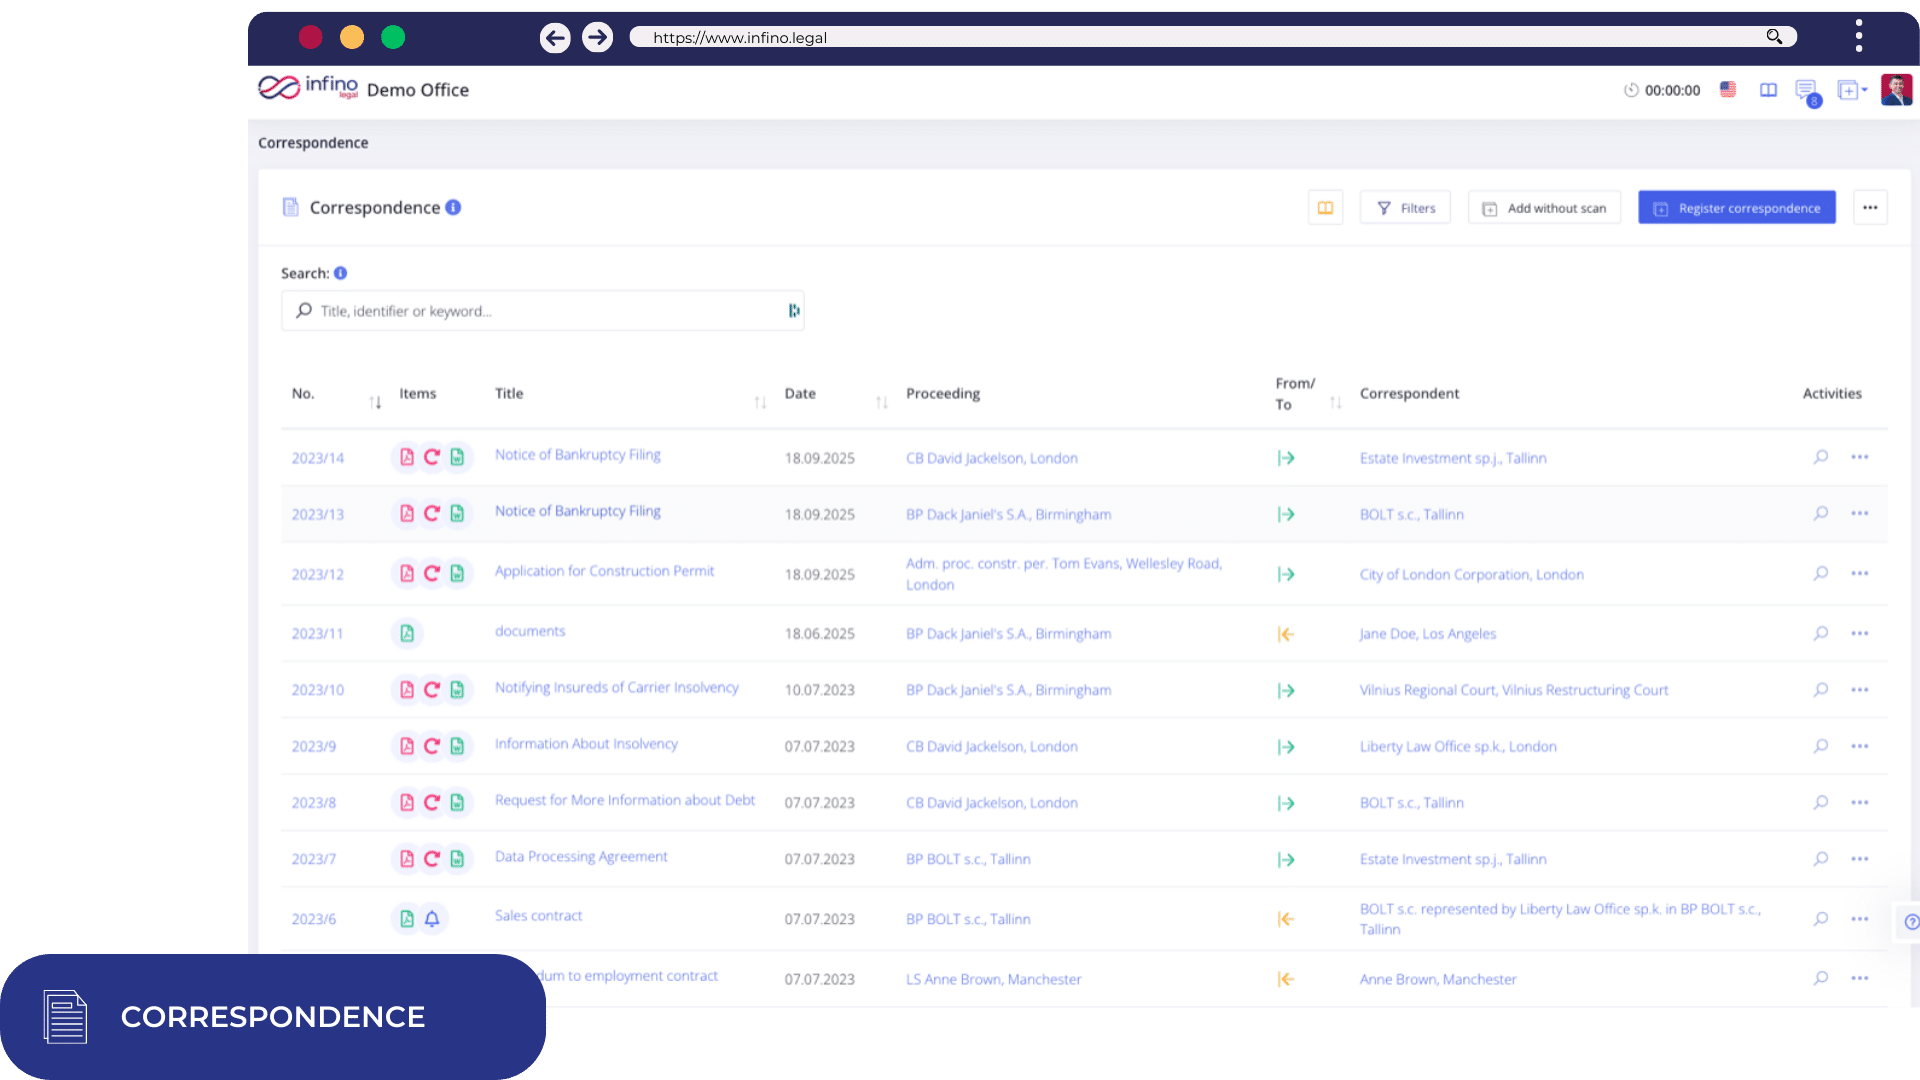The image size is (1920, 1080).
Task: Open the browser three-dot vertical menu
Action: pyautogui.click(x=1859, y=36)
